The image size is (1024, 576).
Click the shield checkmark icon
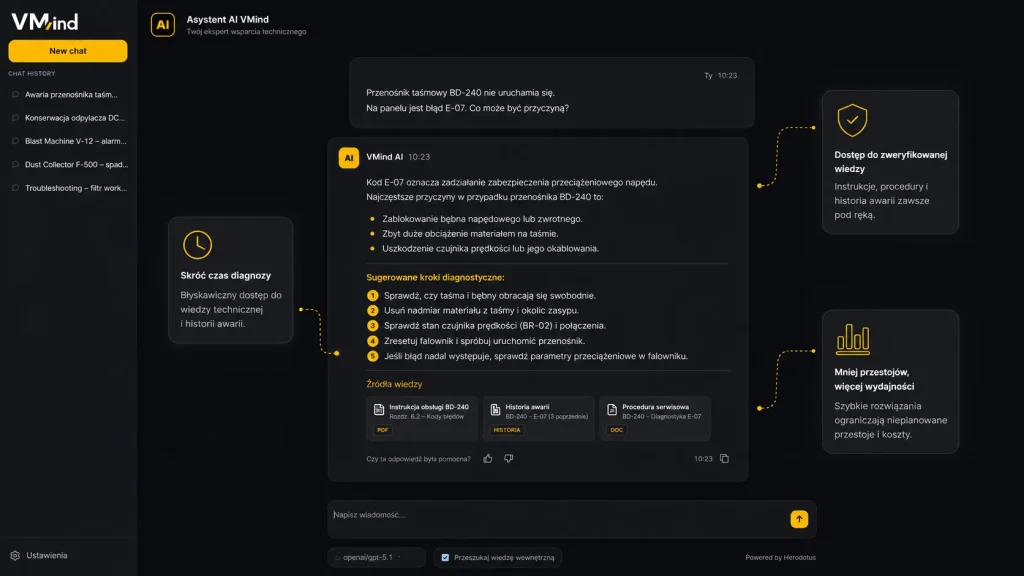852,120
